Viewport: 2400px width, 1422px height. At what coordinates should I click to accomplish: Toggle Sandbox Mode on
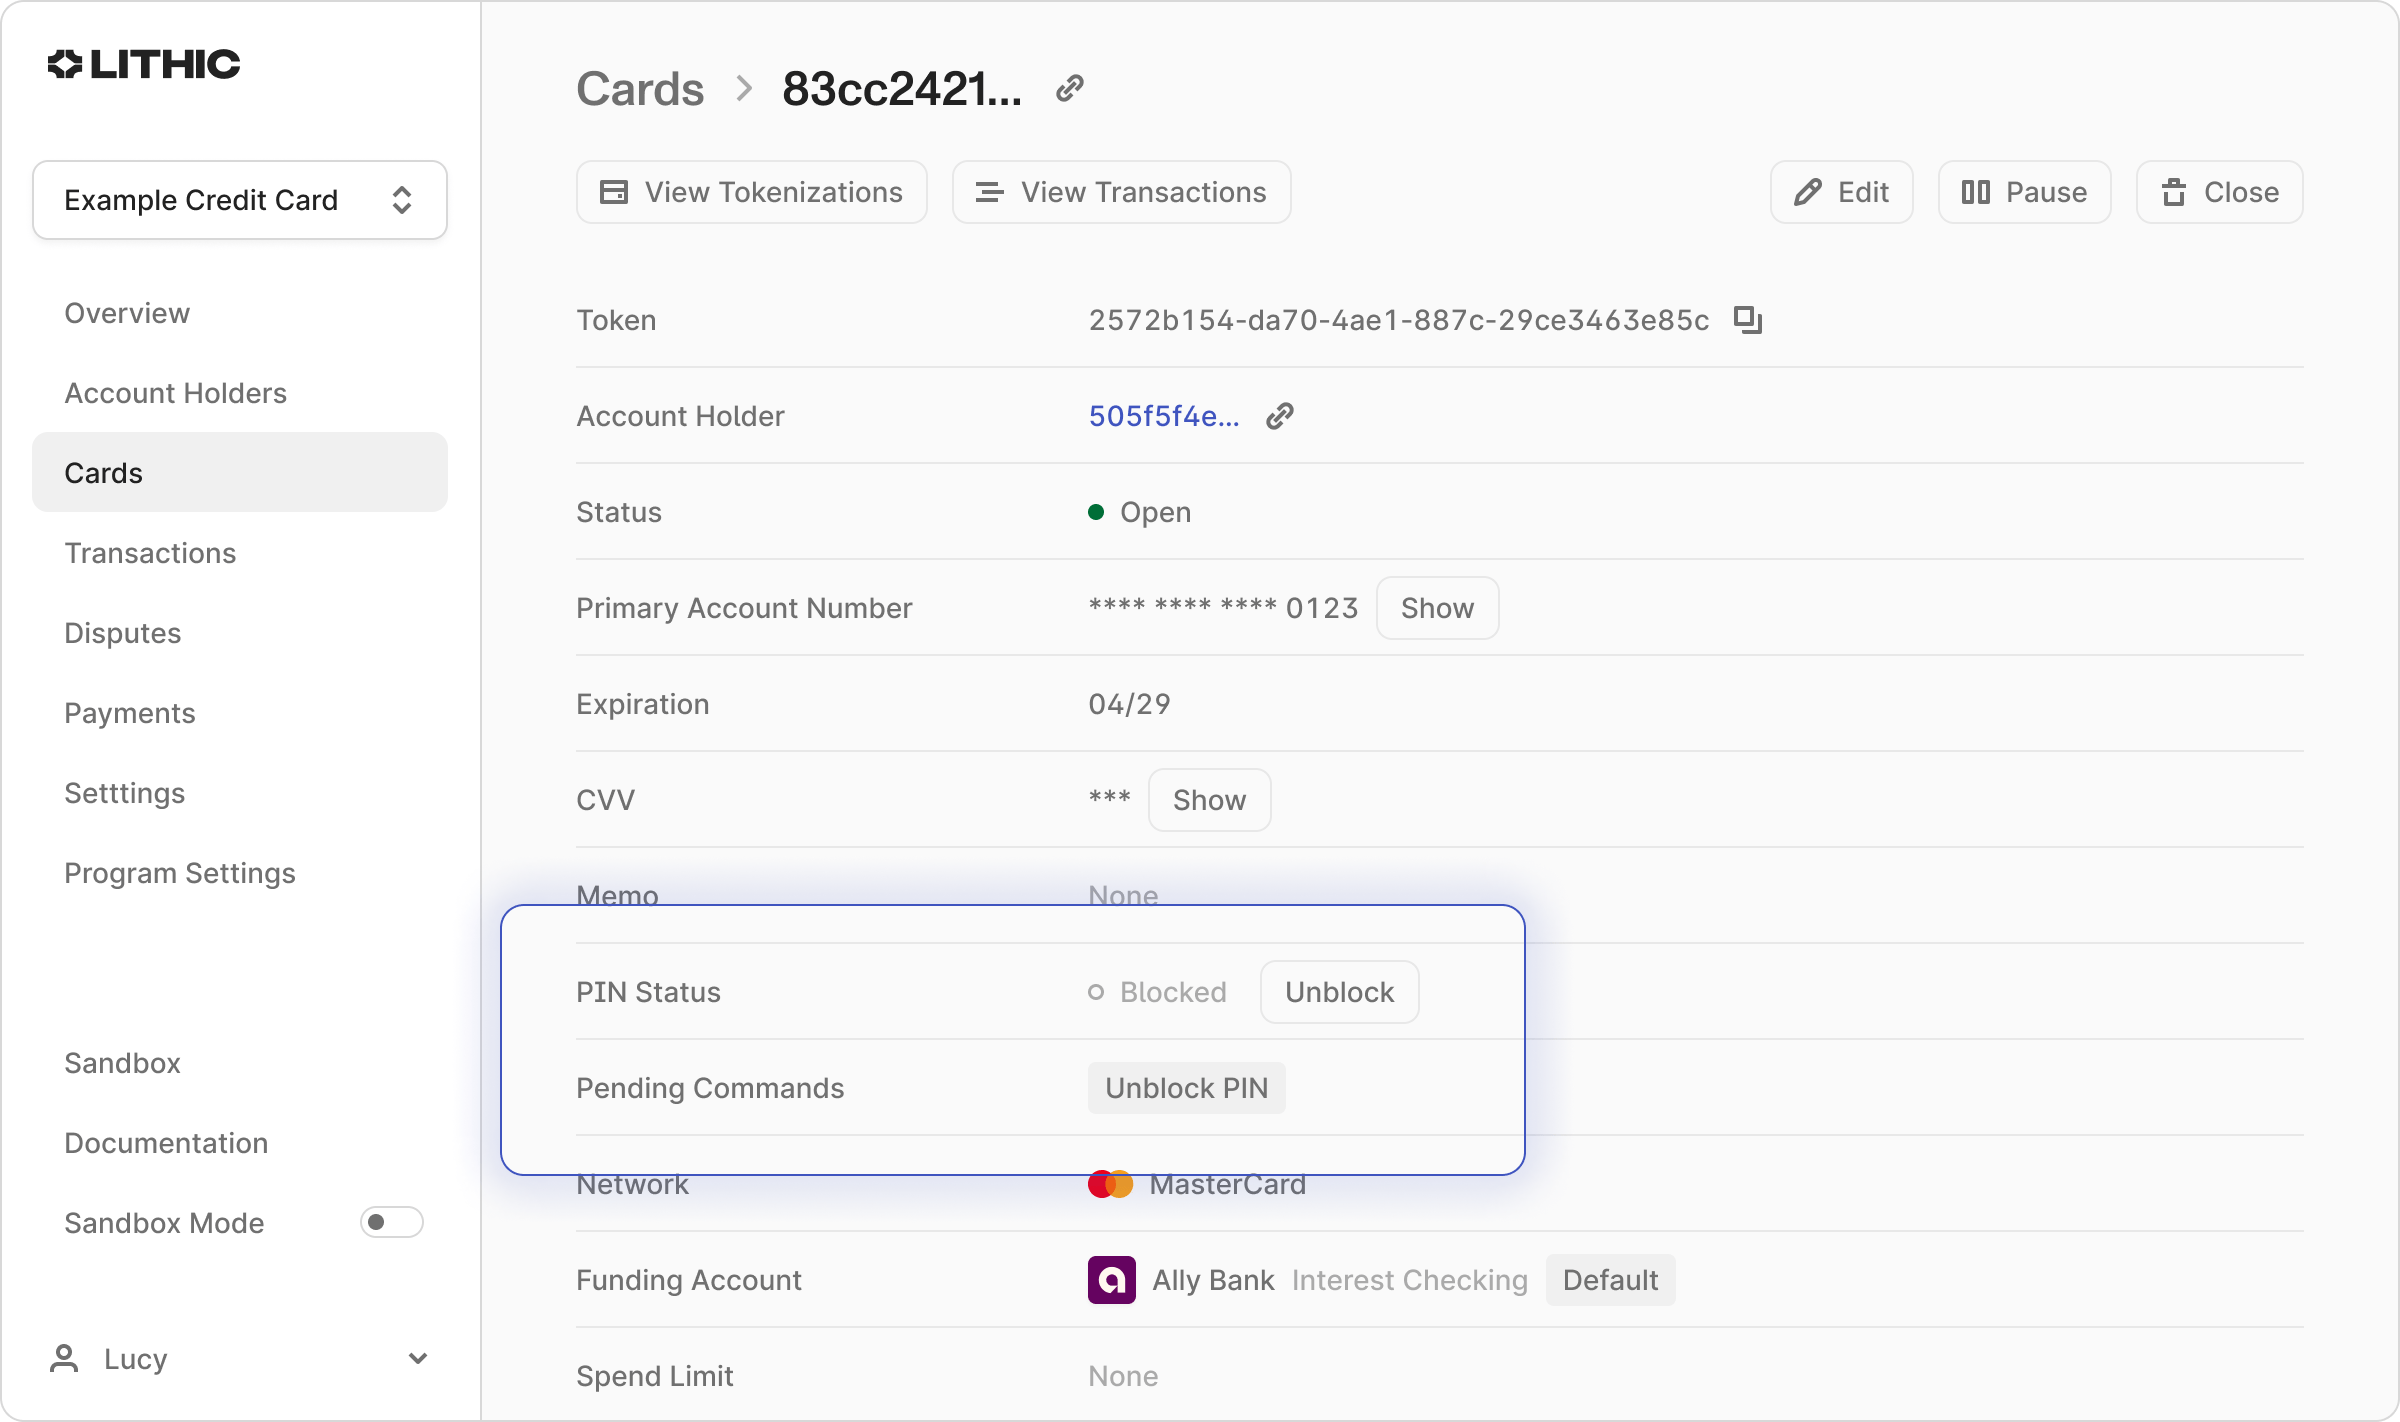[391, 1222]
